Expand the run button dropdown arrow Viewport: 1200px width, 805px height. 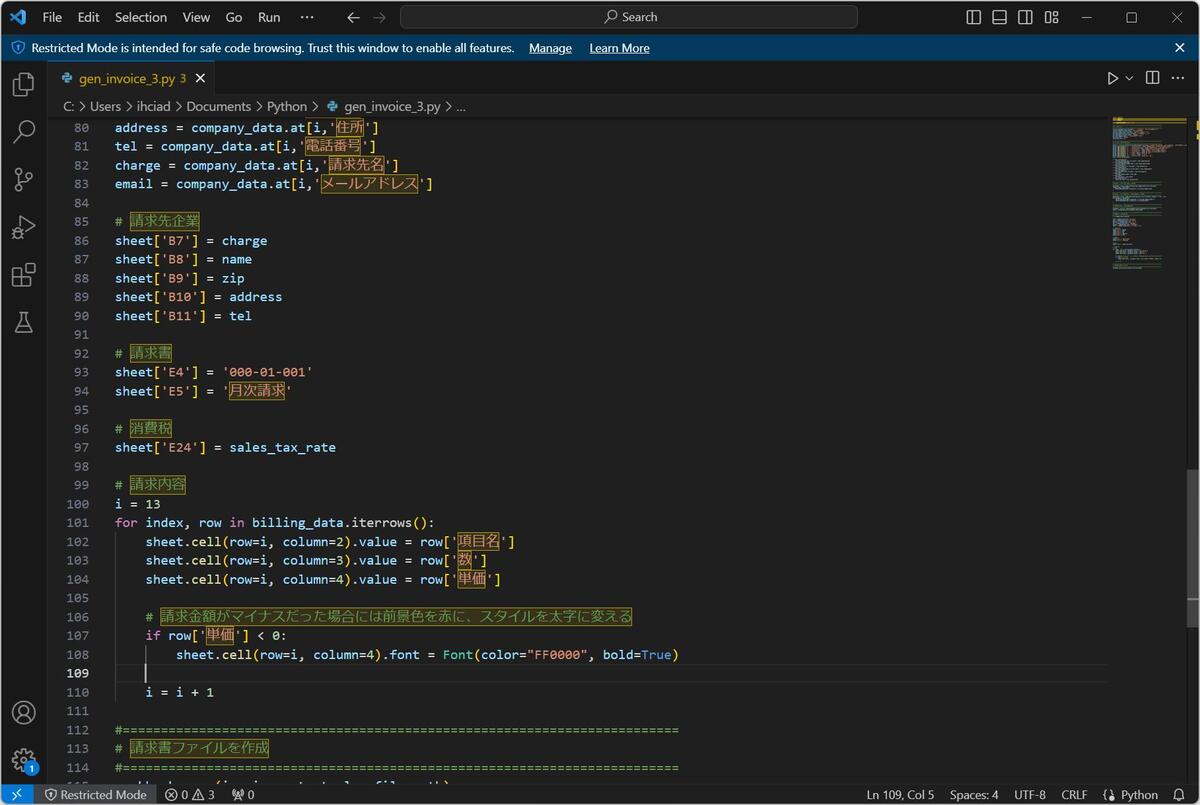(x=1130, y=78)
